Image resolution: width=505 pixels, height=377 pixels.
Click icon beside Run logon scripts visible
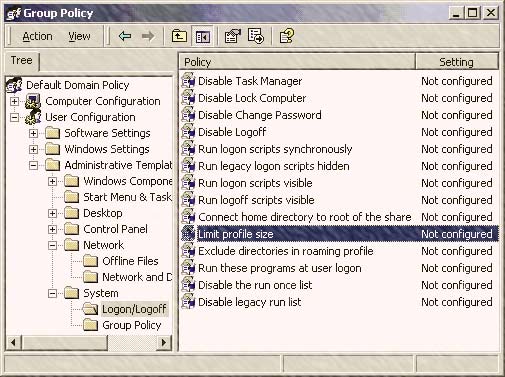click(x=188, y=183)
